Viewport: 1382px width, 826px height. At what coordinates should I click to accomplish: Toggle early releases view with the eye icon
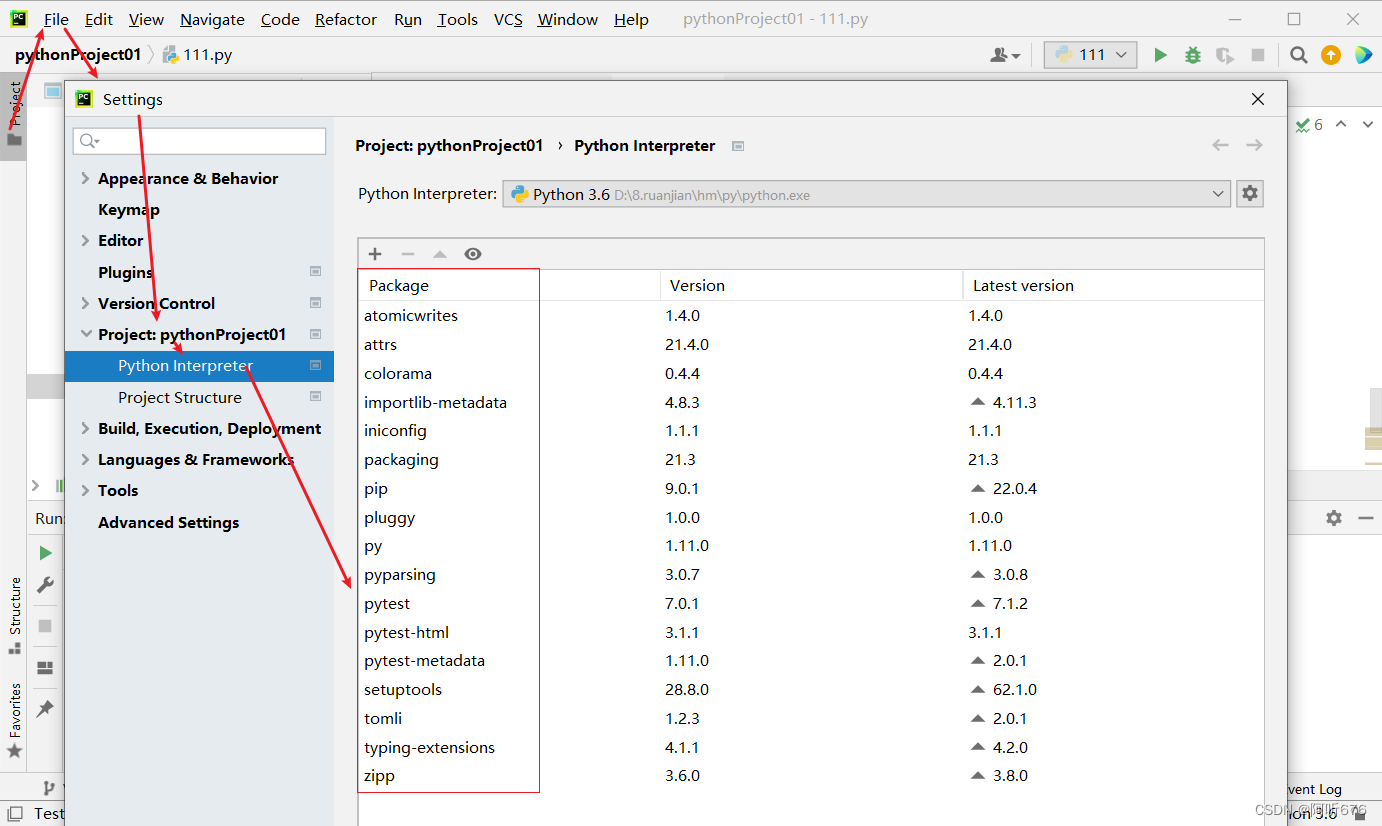tap(472, 253)
